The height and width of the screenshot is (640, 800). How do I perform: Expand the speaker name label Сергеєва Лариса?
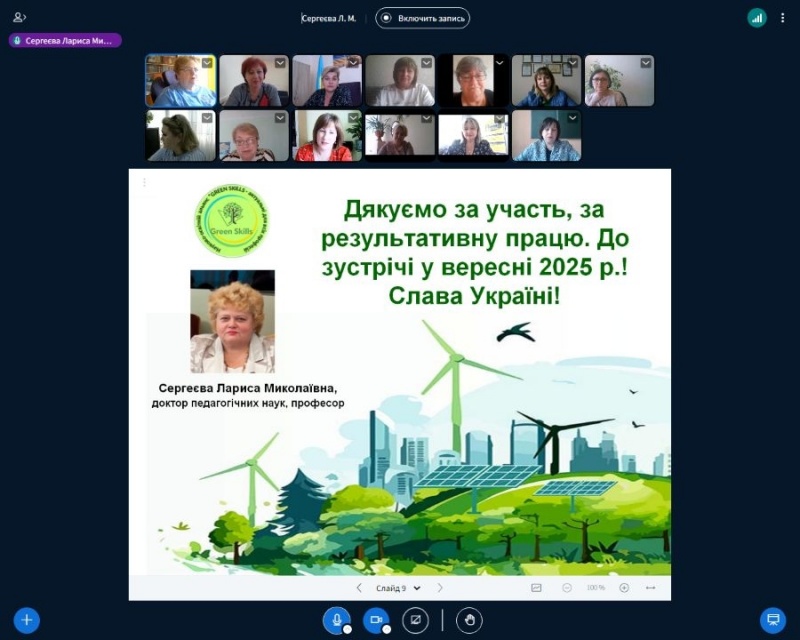[x=64, y=39]
